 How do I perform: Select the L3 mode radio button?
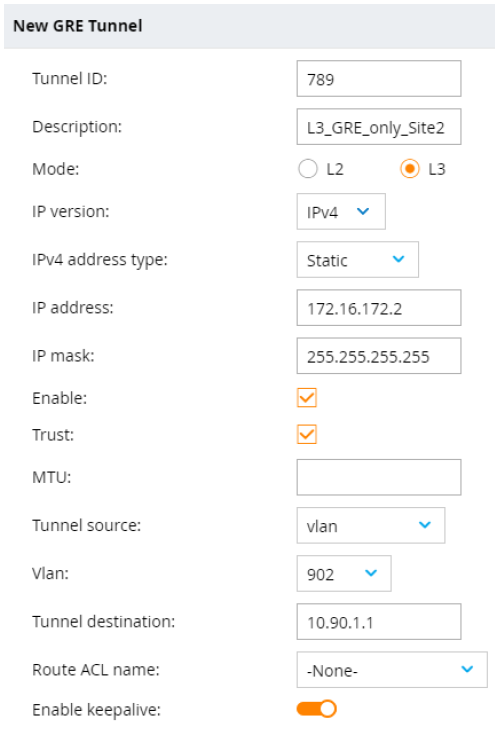click(x=410, y=169)
